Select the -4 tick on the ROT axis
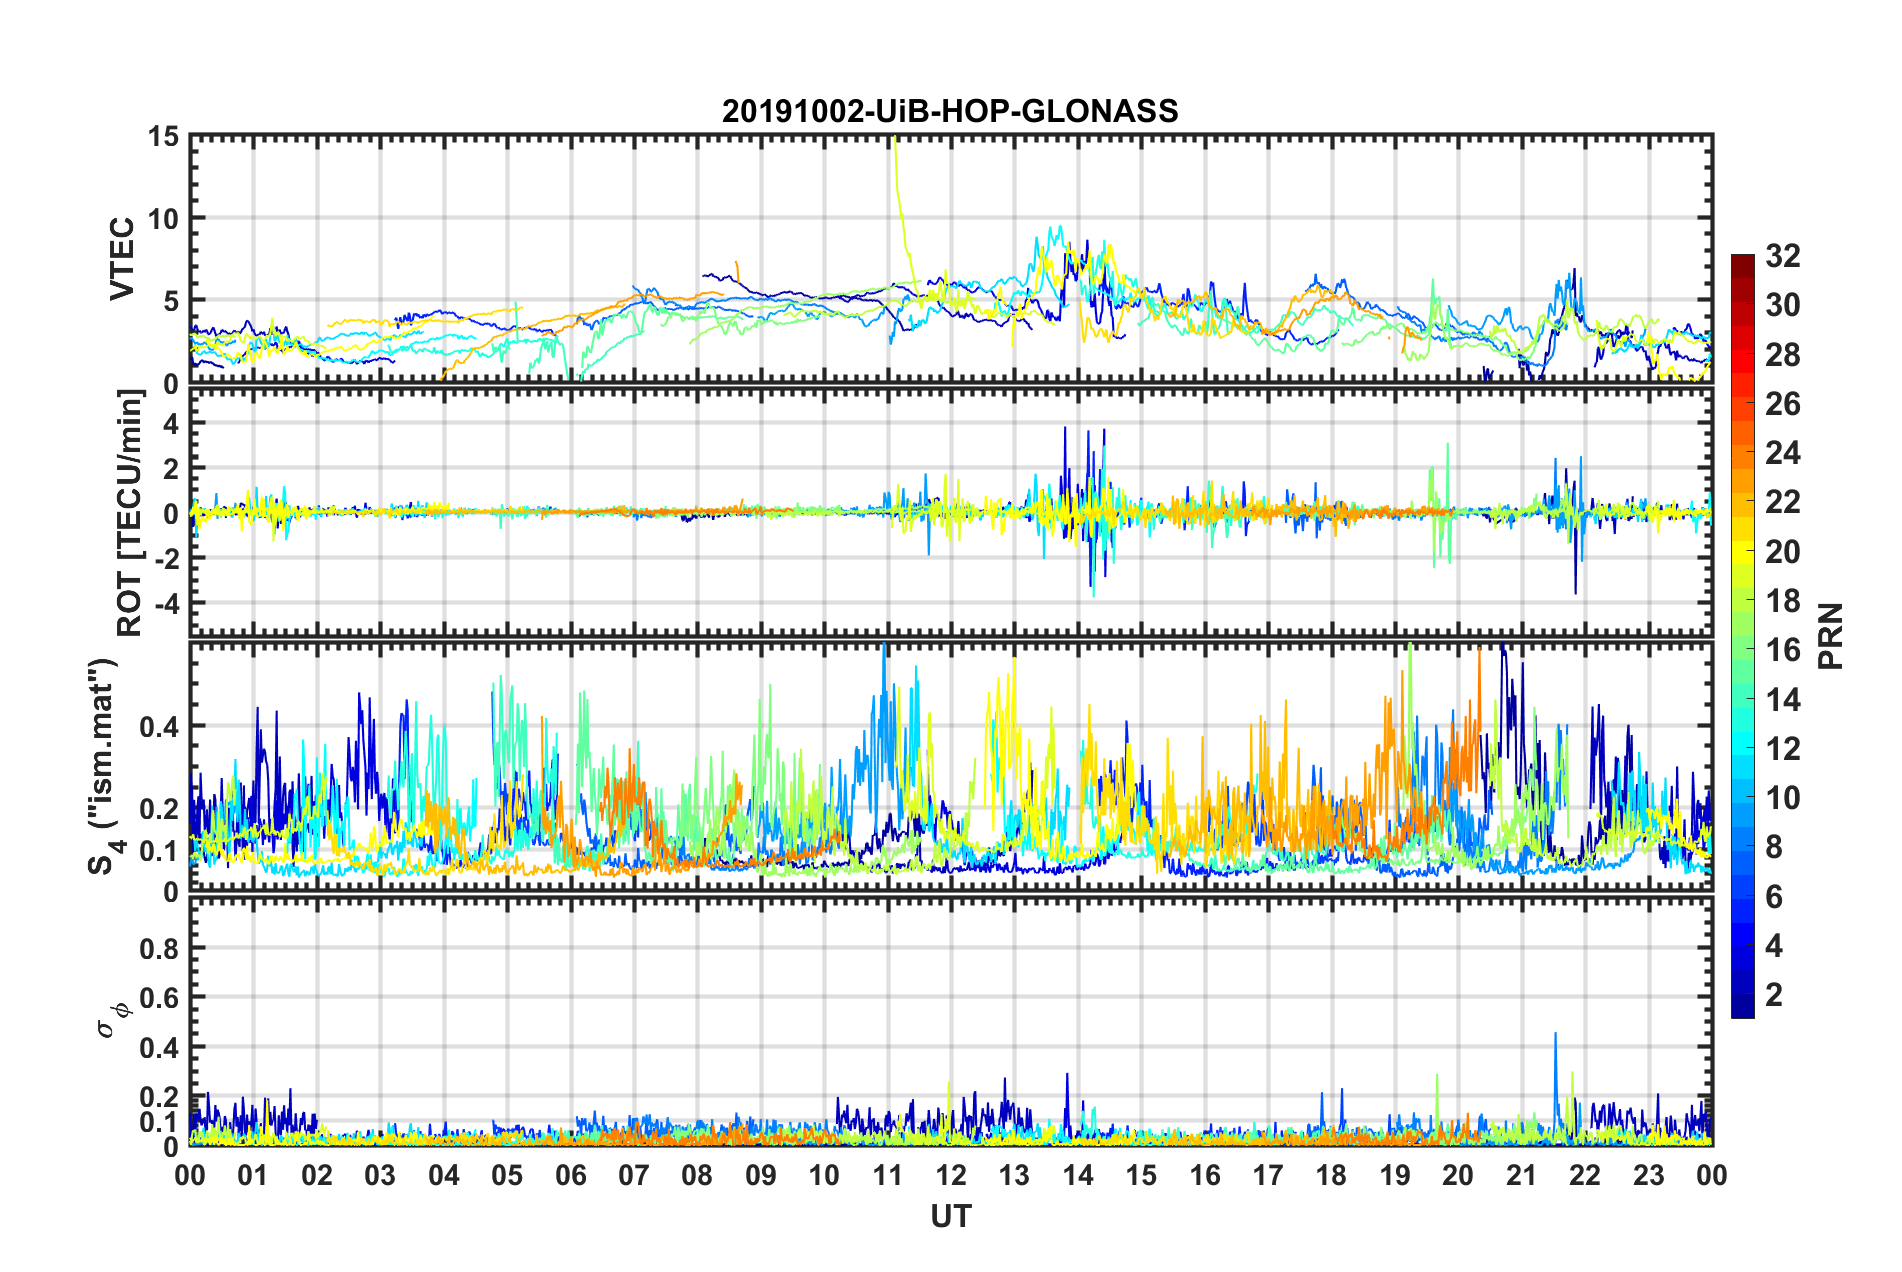The width and height of the screenshot is (1902, 1272). (167, 603)
